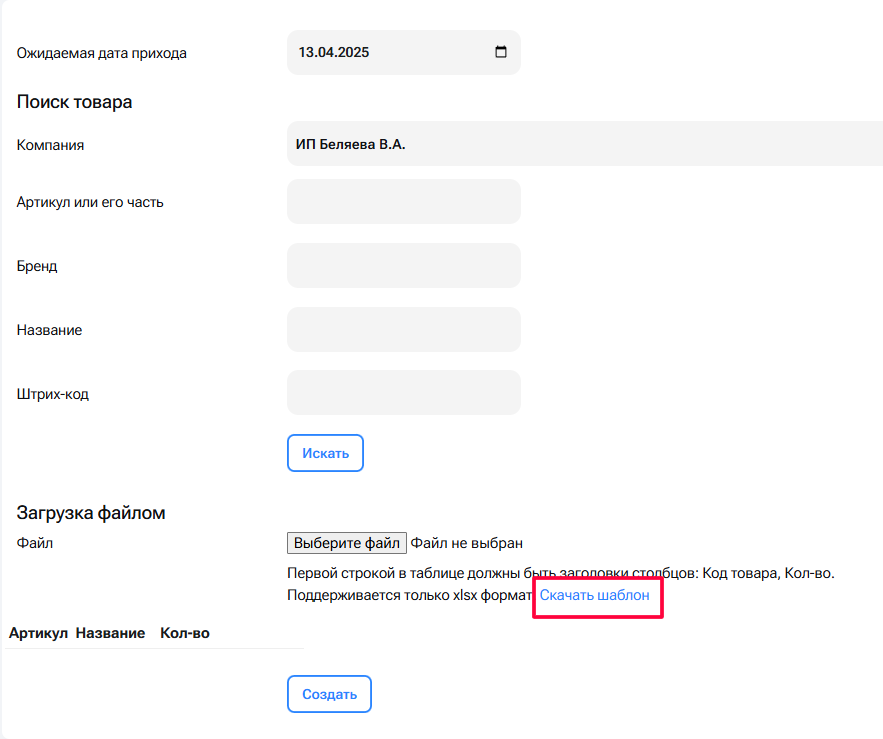Activate the Штрих-код input box
Screen dimensions: 883x739
[404, 393]
